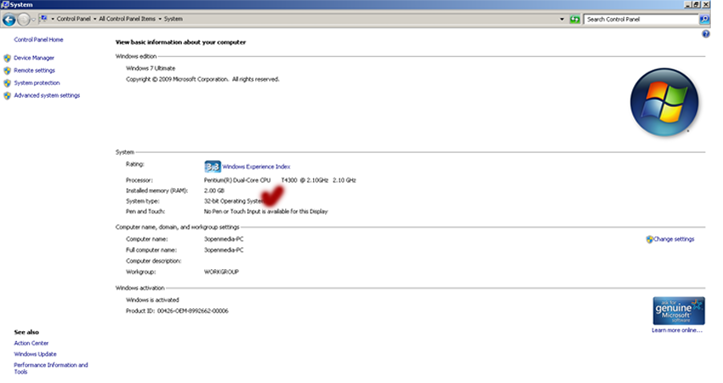Click the address bar refresh button
The width and height of the screenshot is (723, 383).
click(x=575, y=19)
